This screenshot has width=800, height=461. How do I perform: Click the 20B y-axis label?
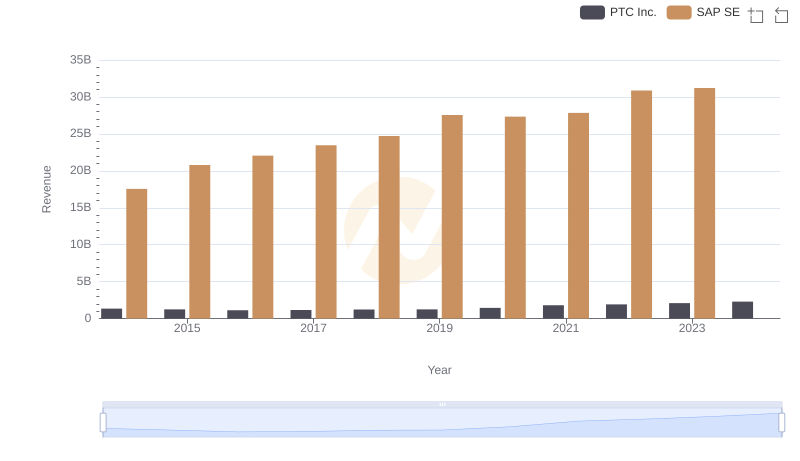(x=81, y=170)
